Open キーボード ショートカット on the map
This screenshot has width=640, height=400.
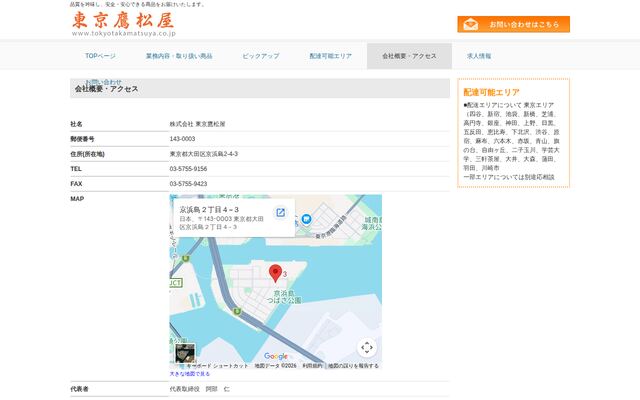coord(217,366)
